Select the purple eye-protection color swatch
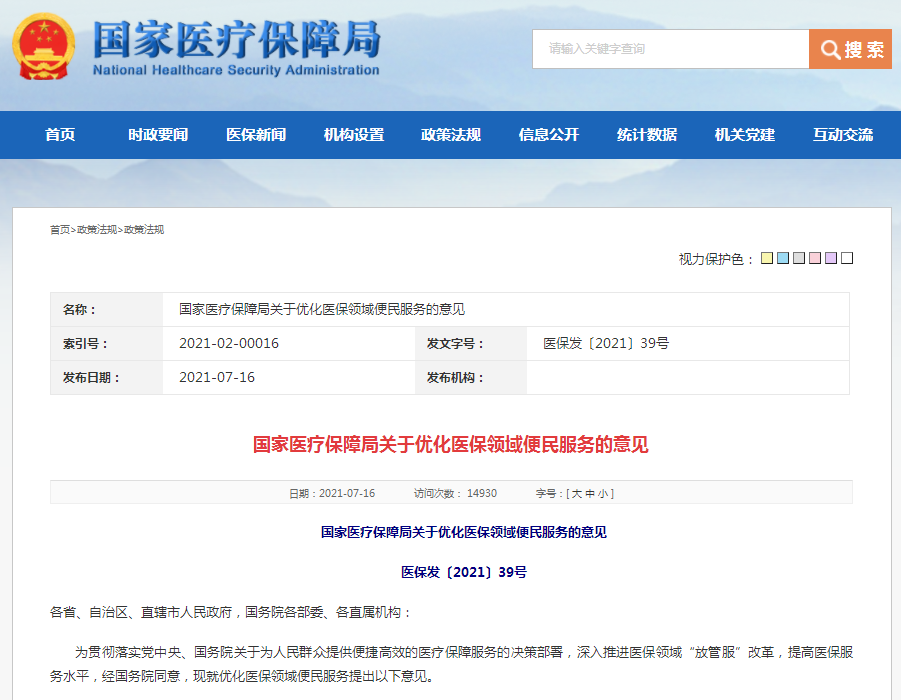The image size is (901, 700). point(831,258)
